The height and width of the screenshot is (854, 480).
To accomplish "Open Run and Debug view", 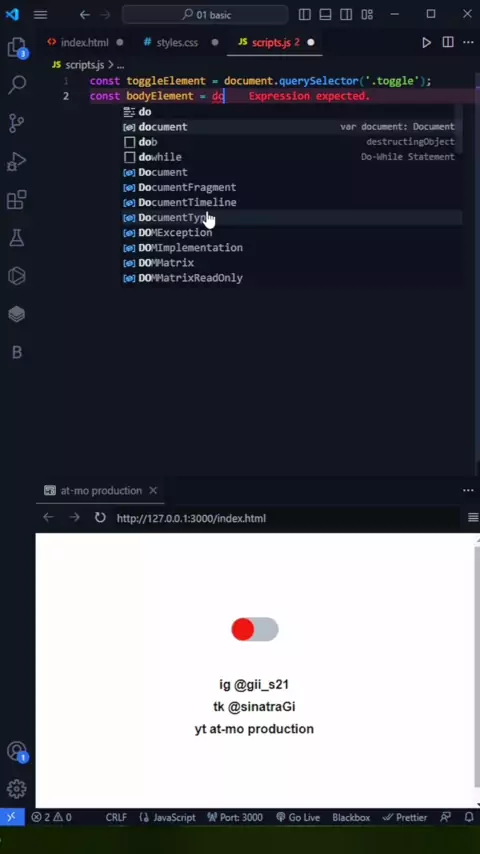I will pyautogui.click(x=17, y=161).
